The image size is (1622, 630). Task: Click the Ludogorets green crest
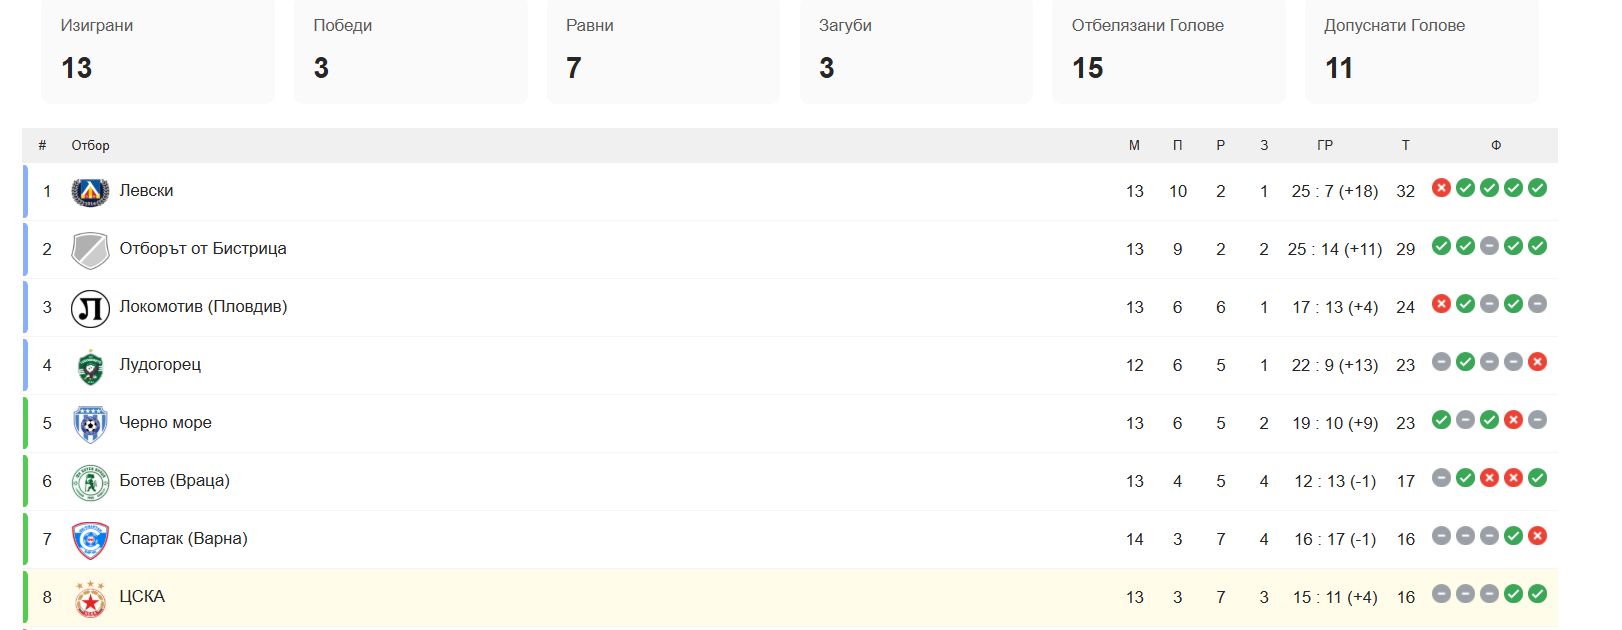click(x=90, y=367)
